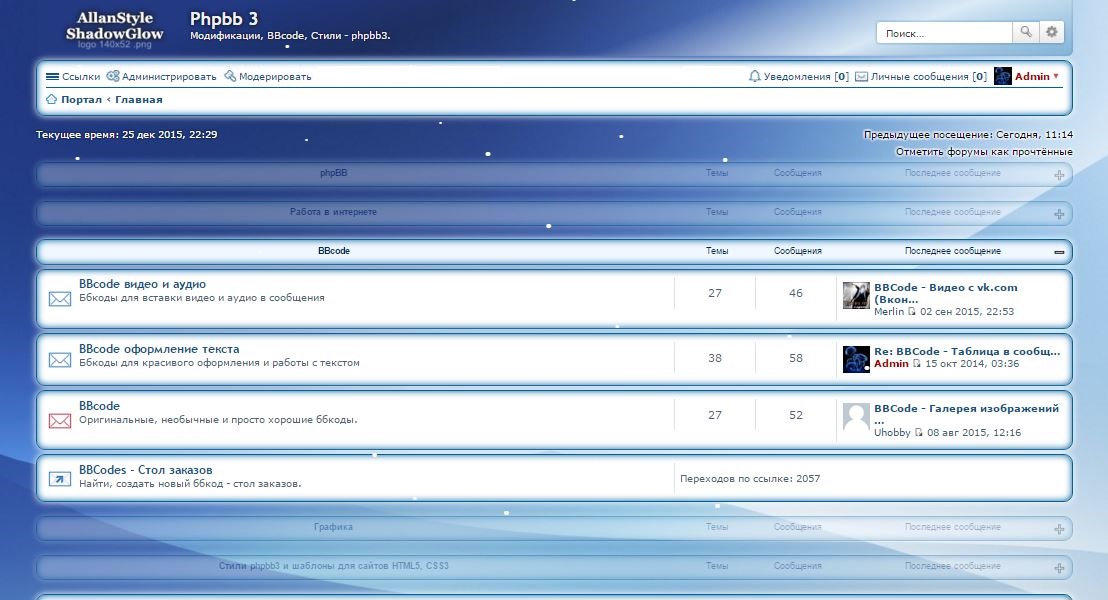Open the Администрировать menu item
This screenshot has width=1108, height=600.
click(162, 76)
